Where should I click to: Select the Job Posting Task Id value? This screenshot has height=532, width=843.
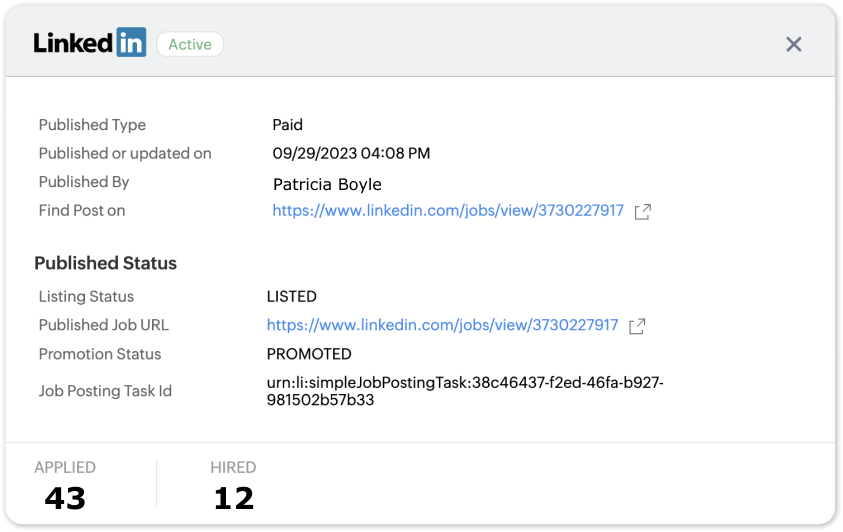coord(465,391)
